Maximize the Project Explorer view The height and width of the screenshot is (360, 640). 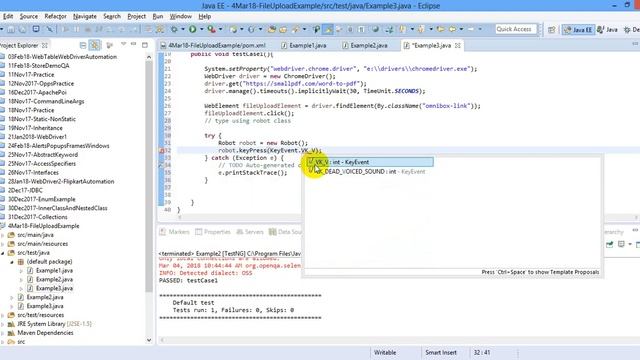(x=145, y=45)
